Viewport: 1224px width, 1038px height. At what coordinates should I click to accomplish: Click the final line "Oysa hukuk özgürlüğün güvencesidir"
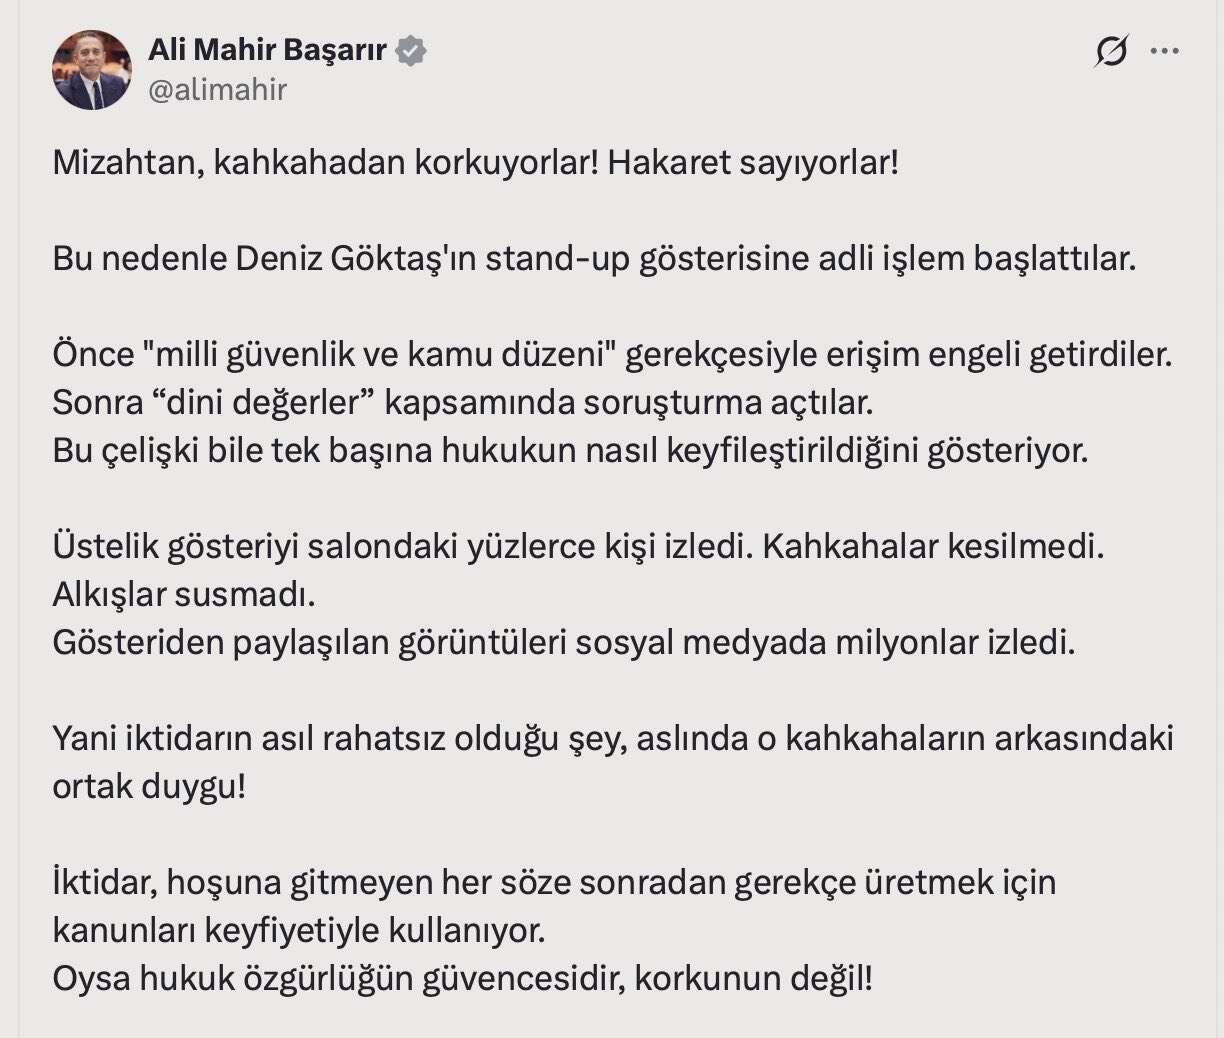point(463,978)
